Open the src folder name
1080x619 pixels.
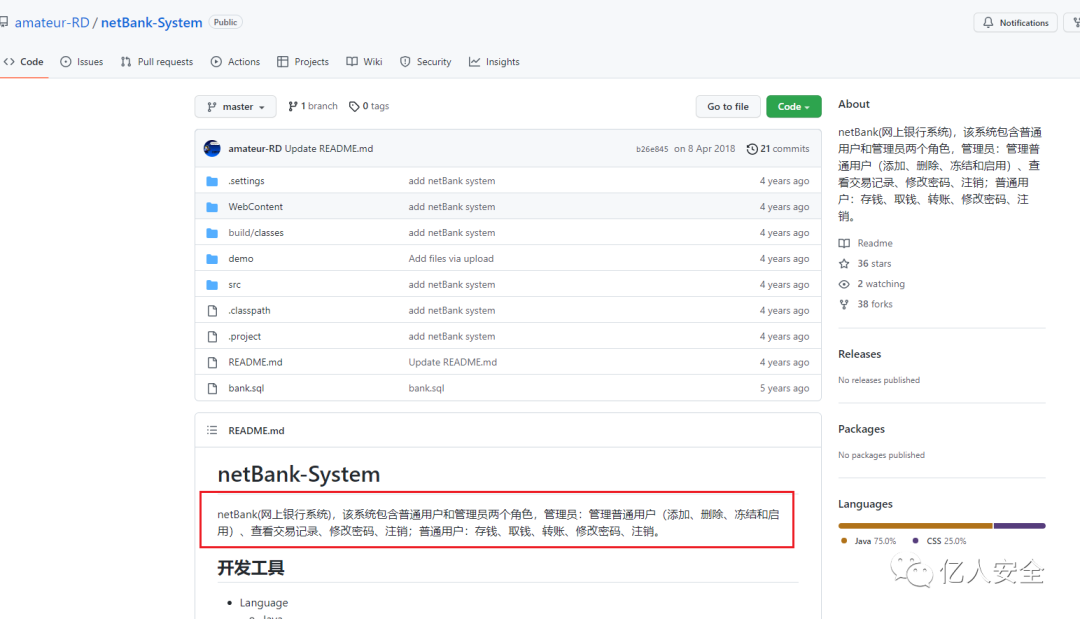(235, 285)
